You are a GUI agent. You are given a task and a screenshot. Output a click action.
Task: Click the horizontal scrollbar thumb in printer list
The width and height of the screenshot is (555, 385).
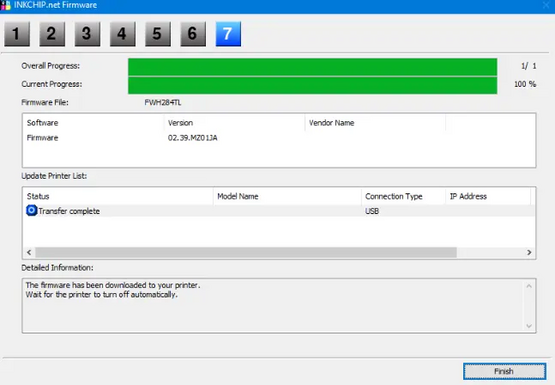[x=246, y=252]
